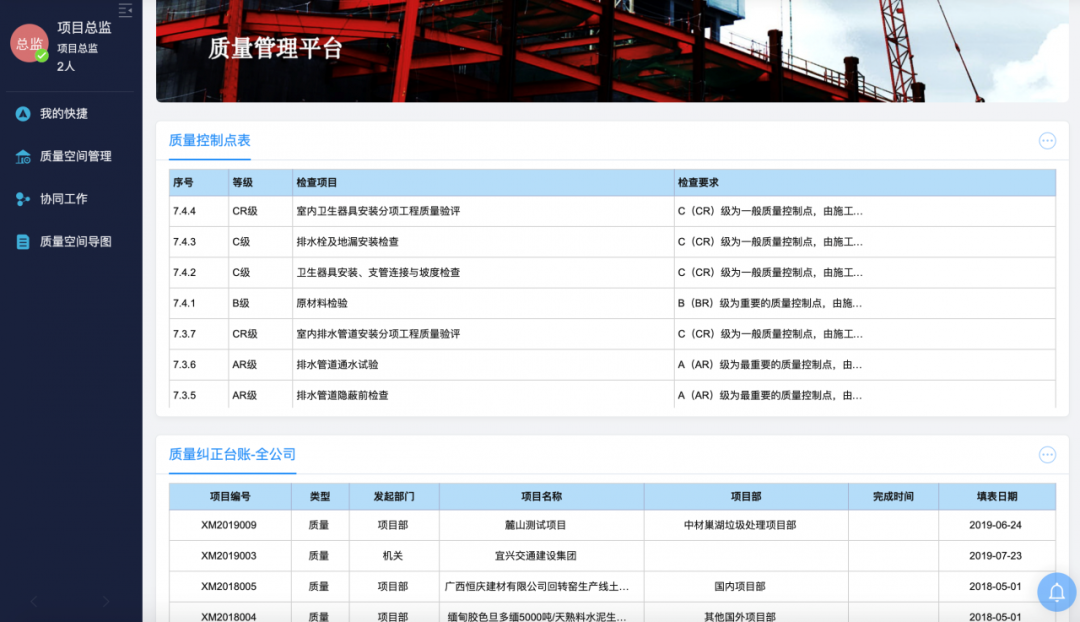Click the 项目编号 column header
The height and width of the screenshot is (622, 1080).
[230, 497]
